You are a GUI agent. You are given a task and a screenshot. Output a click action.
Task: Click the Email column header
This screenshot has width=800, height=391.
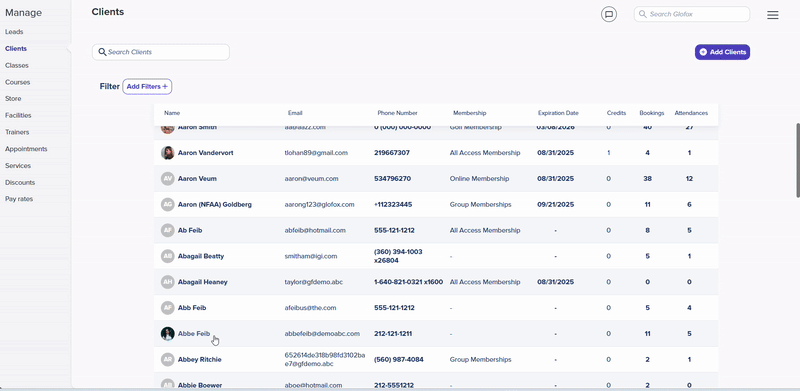tap(295, 113)
